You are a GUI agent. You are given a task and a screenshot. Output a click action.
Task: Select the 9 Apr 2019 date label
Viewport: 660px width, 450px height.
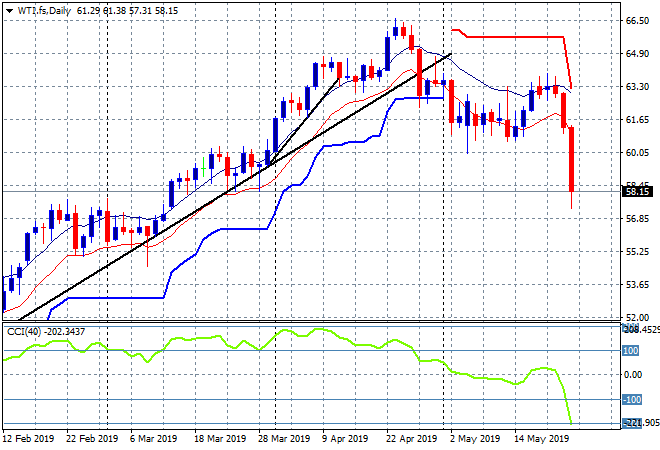point(345,439)
